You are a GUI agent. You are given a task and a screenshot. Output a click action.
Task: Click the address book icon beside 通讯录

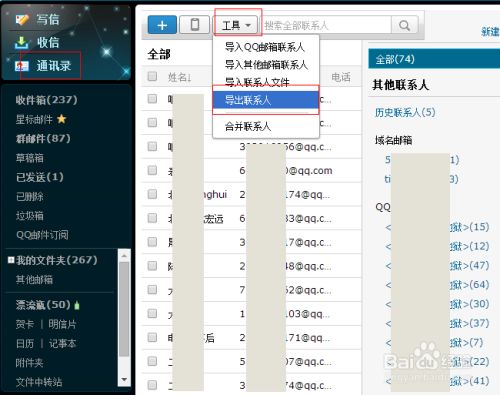point(22,66)
